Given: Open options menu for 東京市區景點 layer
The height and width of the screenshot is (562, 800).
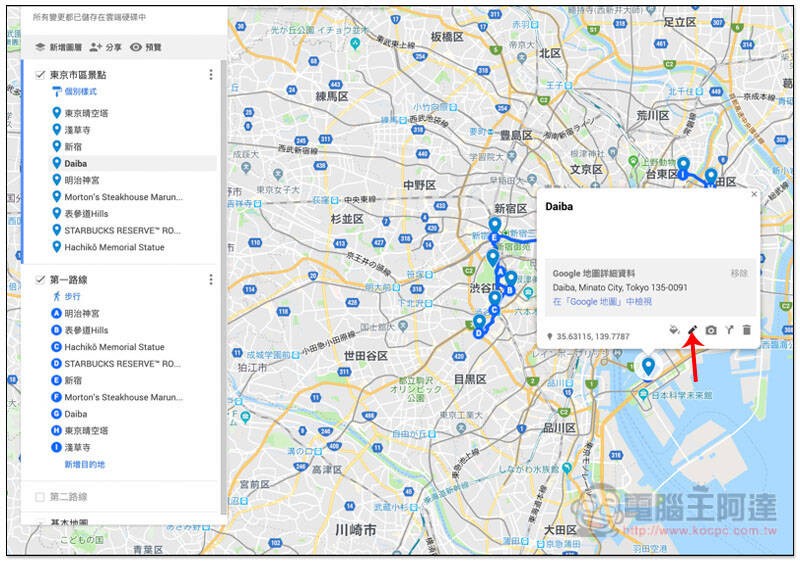Looking at the screenshot, I should click(x=211, y=75).
